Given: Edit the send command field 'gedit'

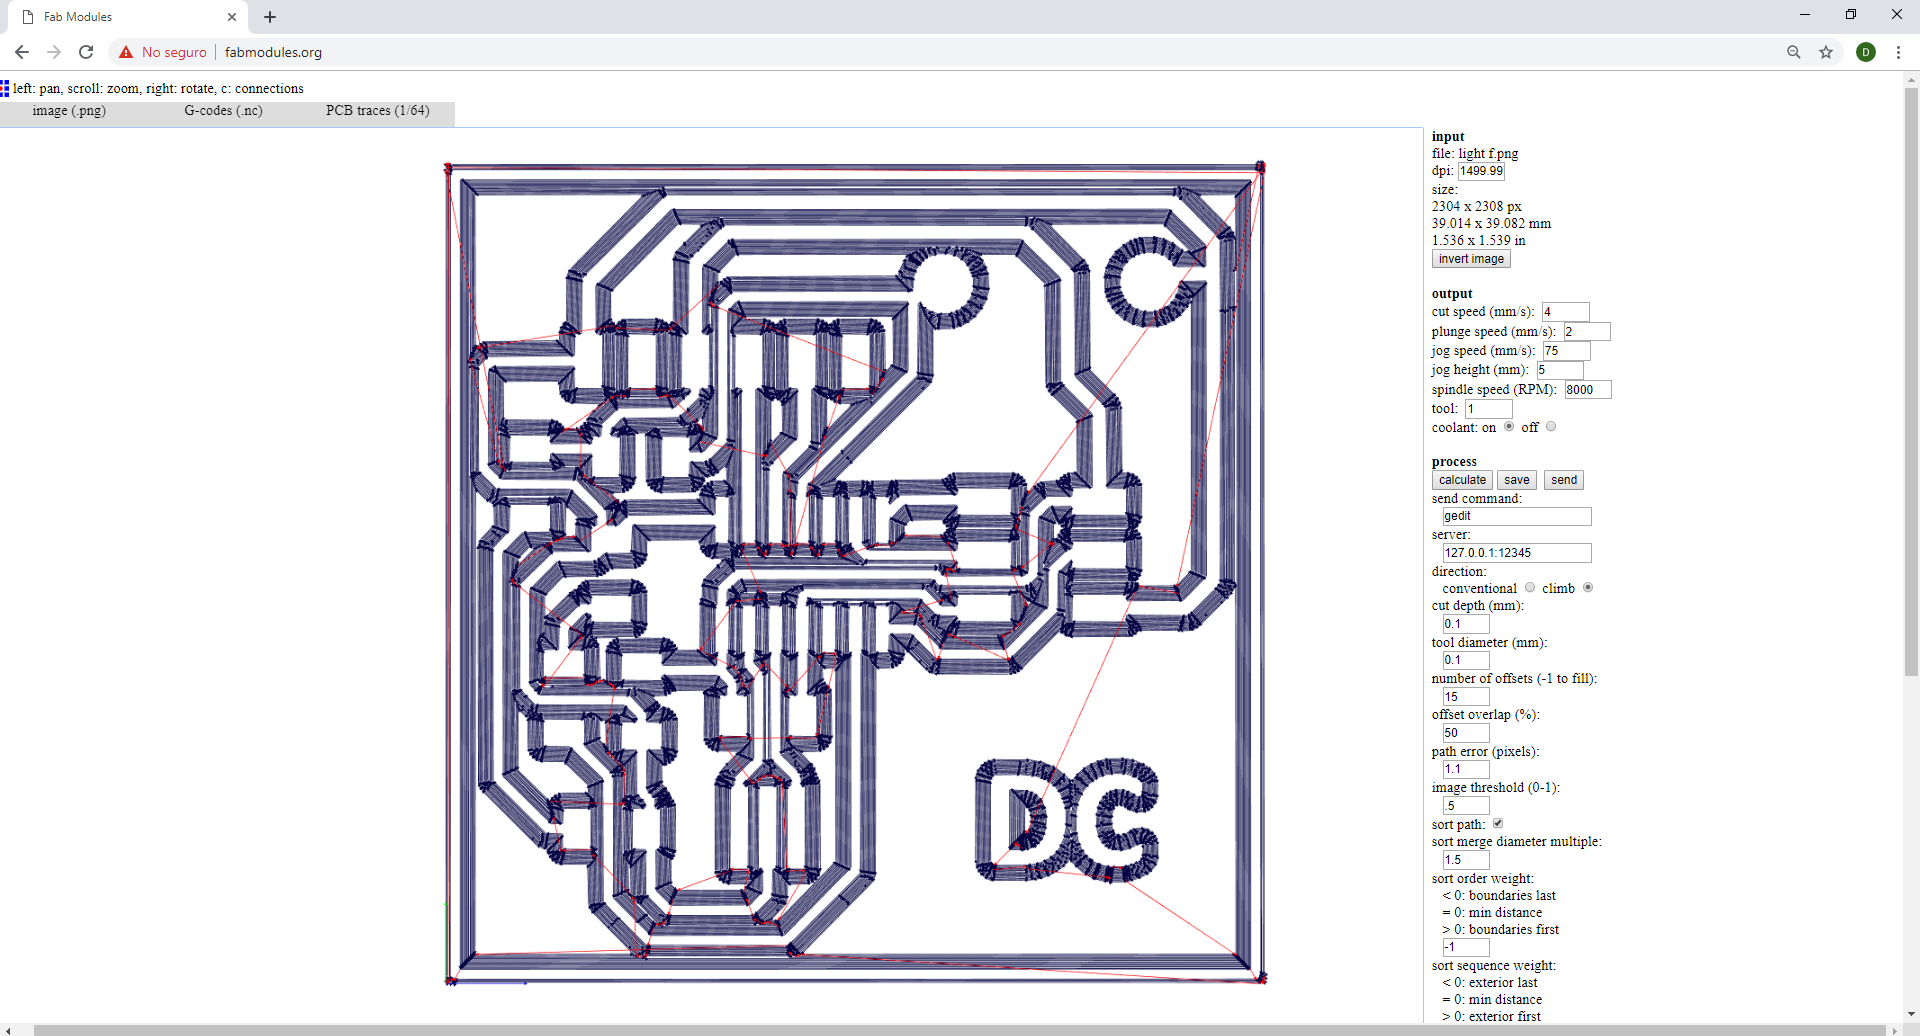Looking at the screenshot, I should click(x=1517, y=516).
